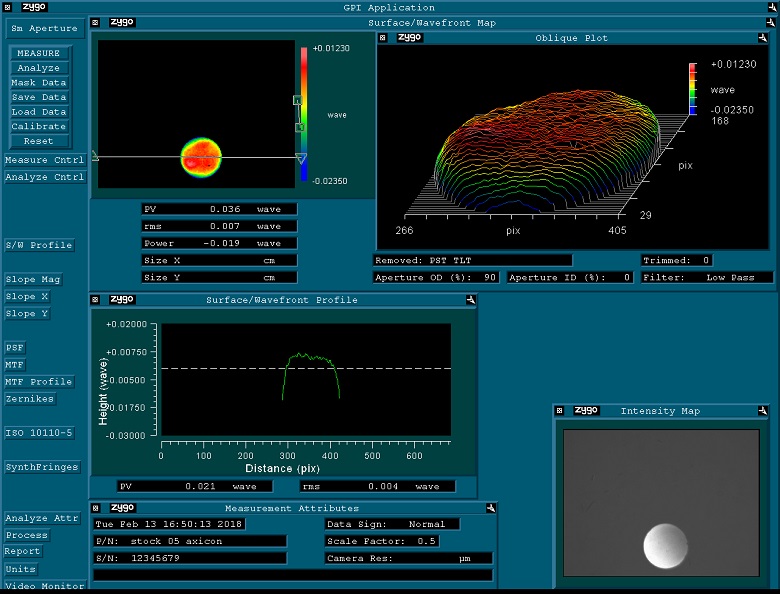
Task: Expand the Measure Cntrl window
Action: pyautogui.click(x=44, y=161)
